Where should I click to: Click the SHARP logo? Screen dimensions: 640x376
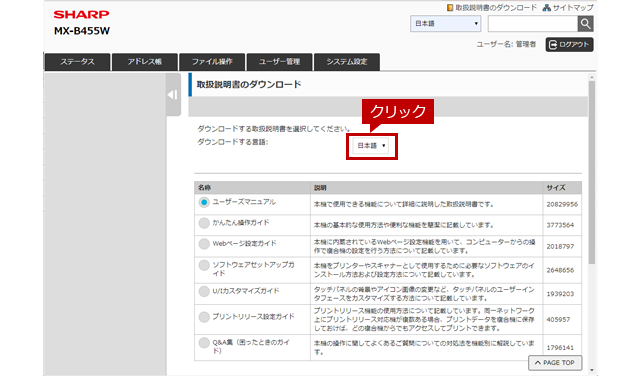(x=81, y=14)
